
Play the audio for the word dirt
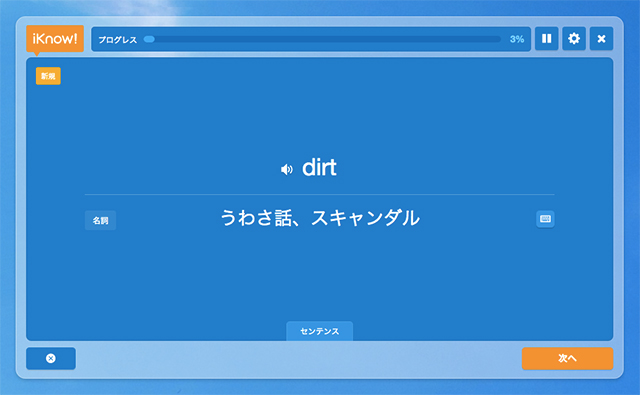point(287,169)
